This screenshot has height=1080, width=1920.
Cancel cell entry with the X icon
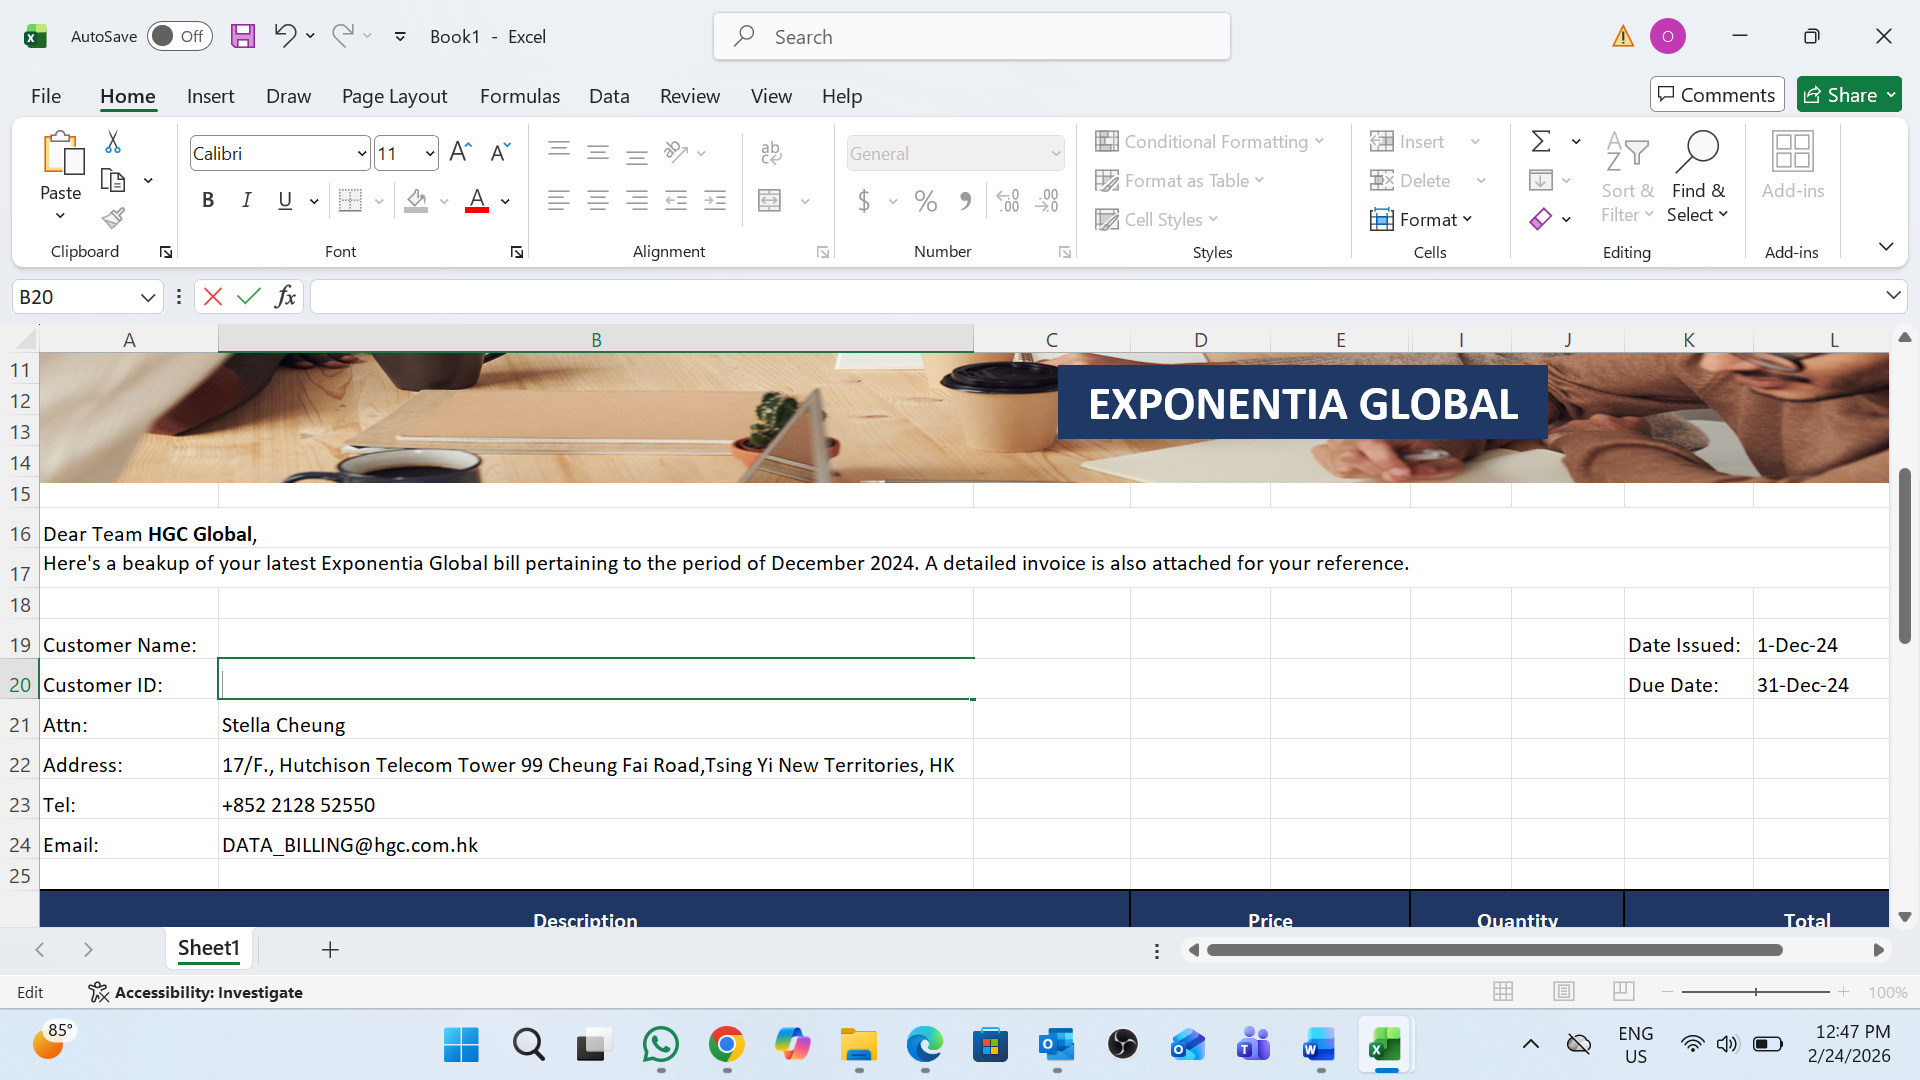tap(213, 297)
